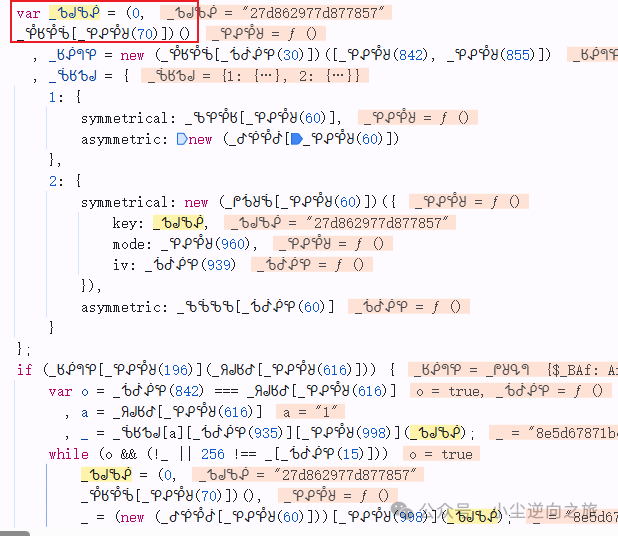This screenshot has width=618, height=536.
Task: Click the 'while' keyword
Action: click(x=69, y=454)
